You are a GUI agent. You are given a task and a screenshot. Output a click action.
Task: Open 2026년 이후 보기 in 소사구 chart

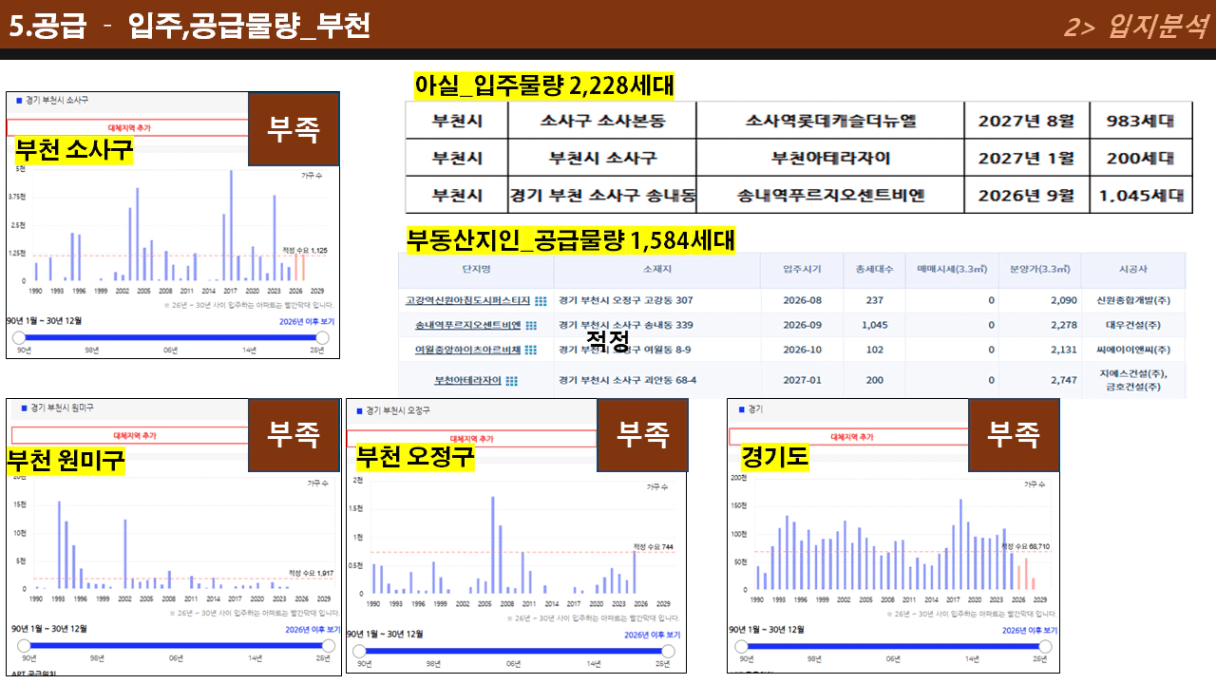coord(307,322)
